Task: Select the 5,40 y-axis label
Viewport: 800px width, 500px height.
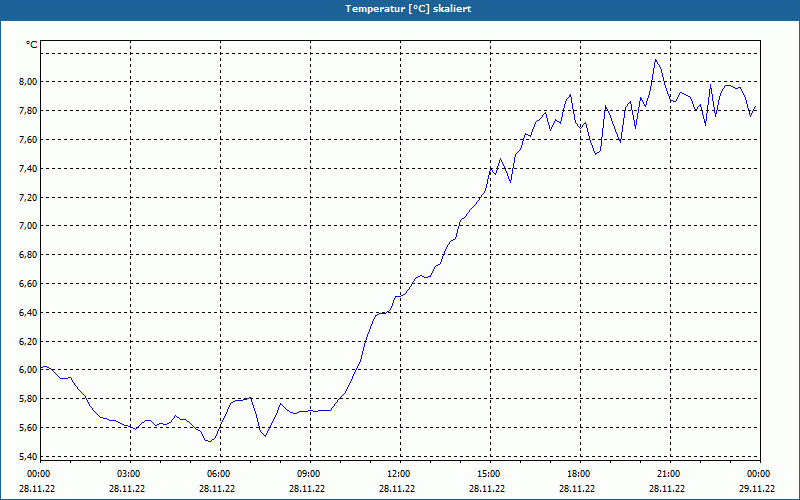Action: (x=28, y=456)
